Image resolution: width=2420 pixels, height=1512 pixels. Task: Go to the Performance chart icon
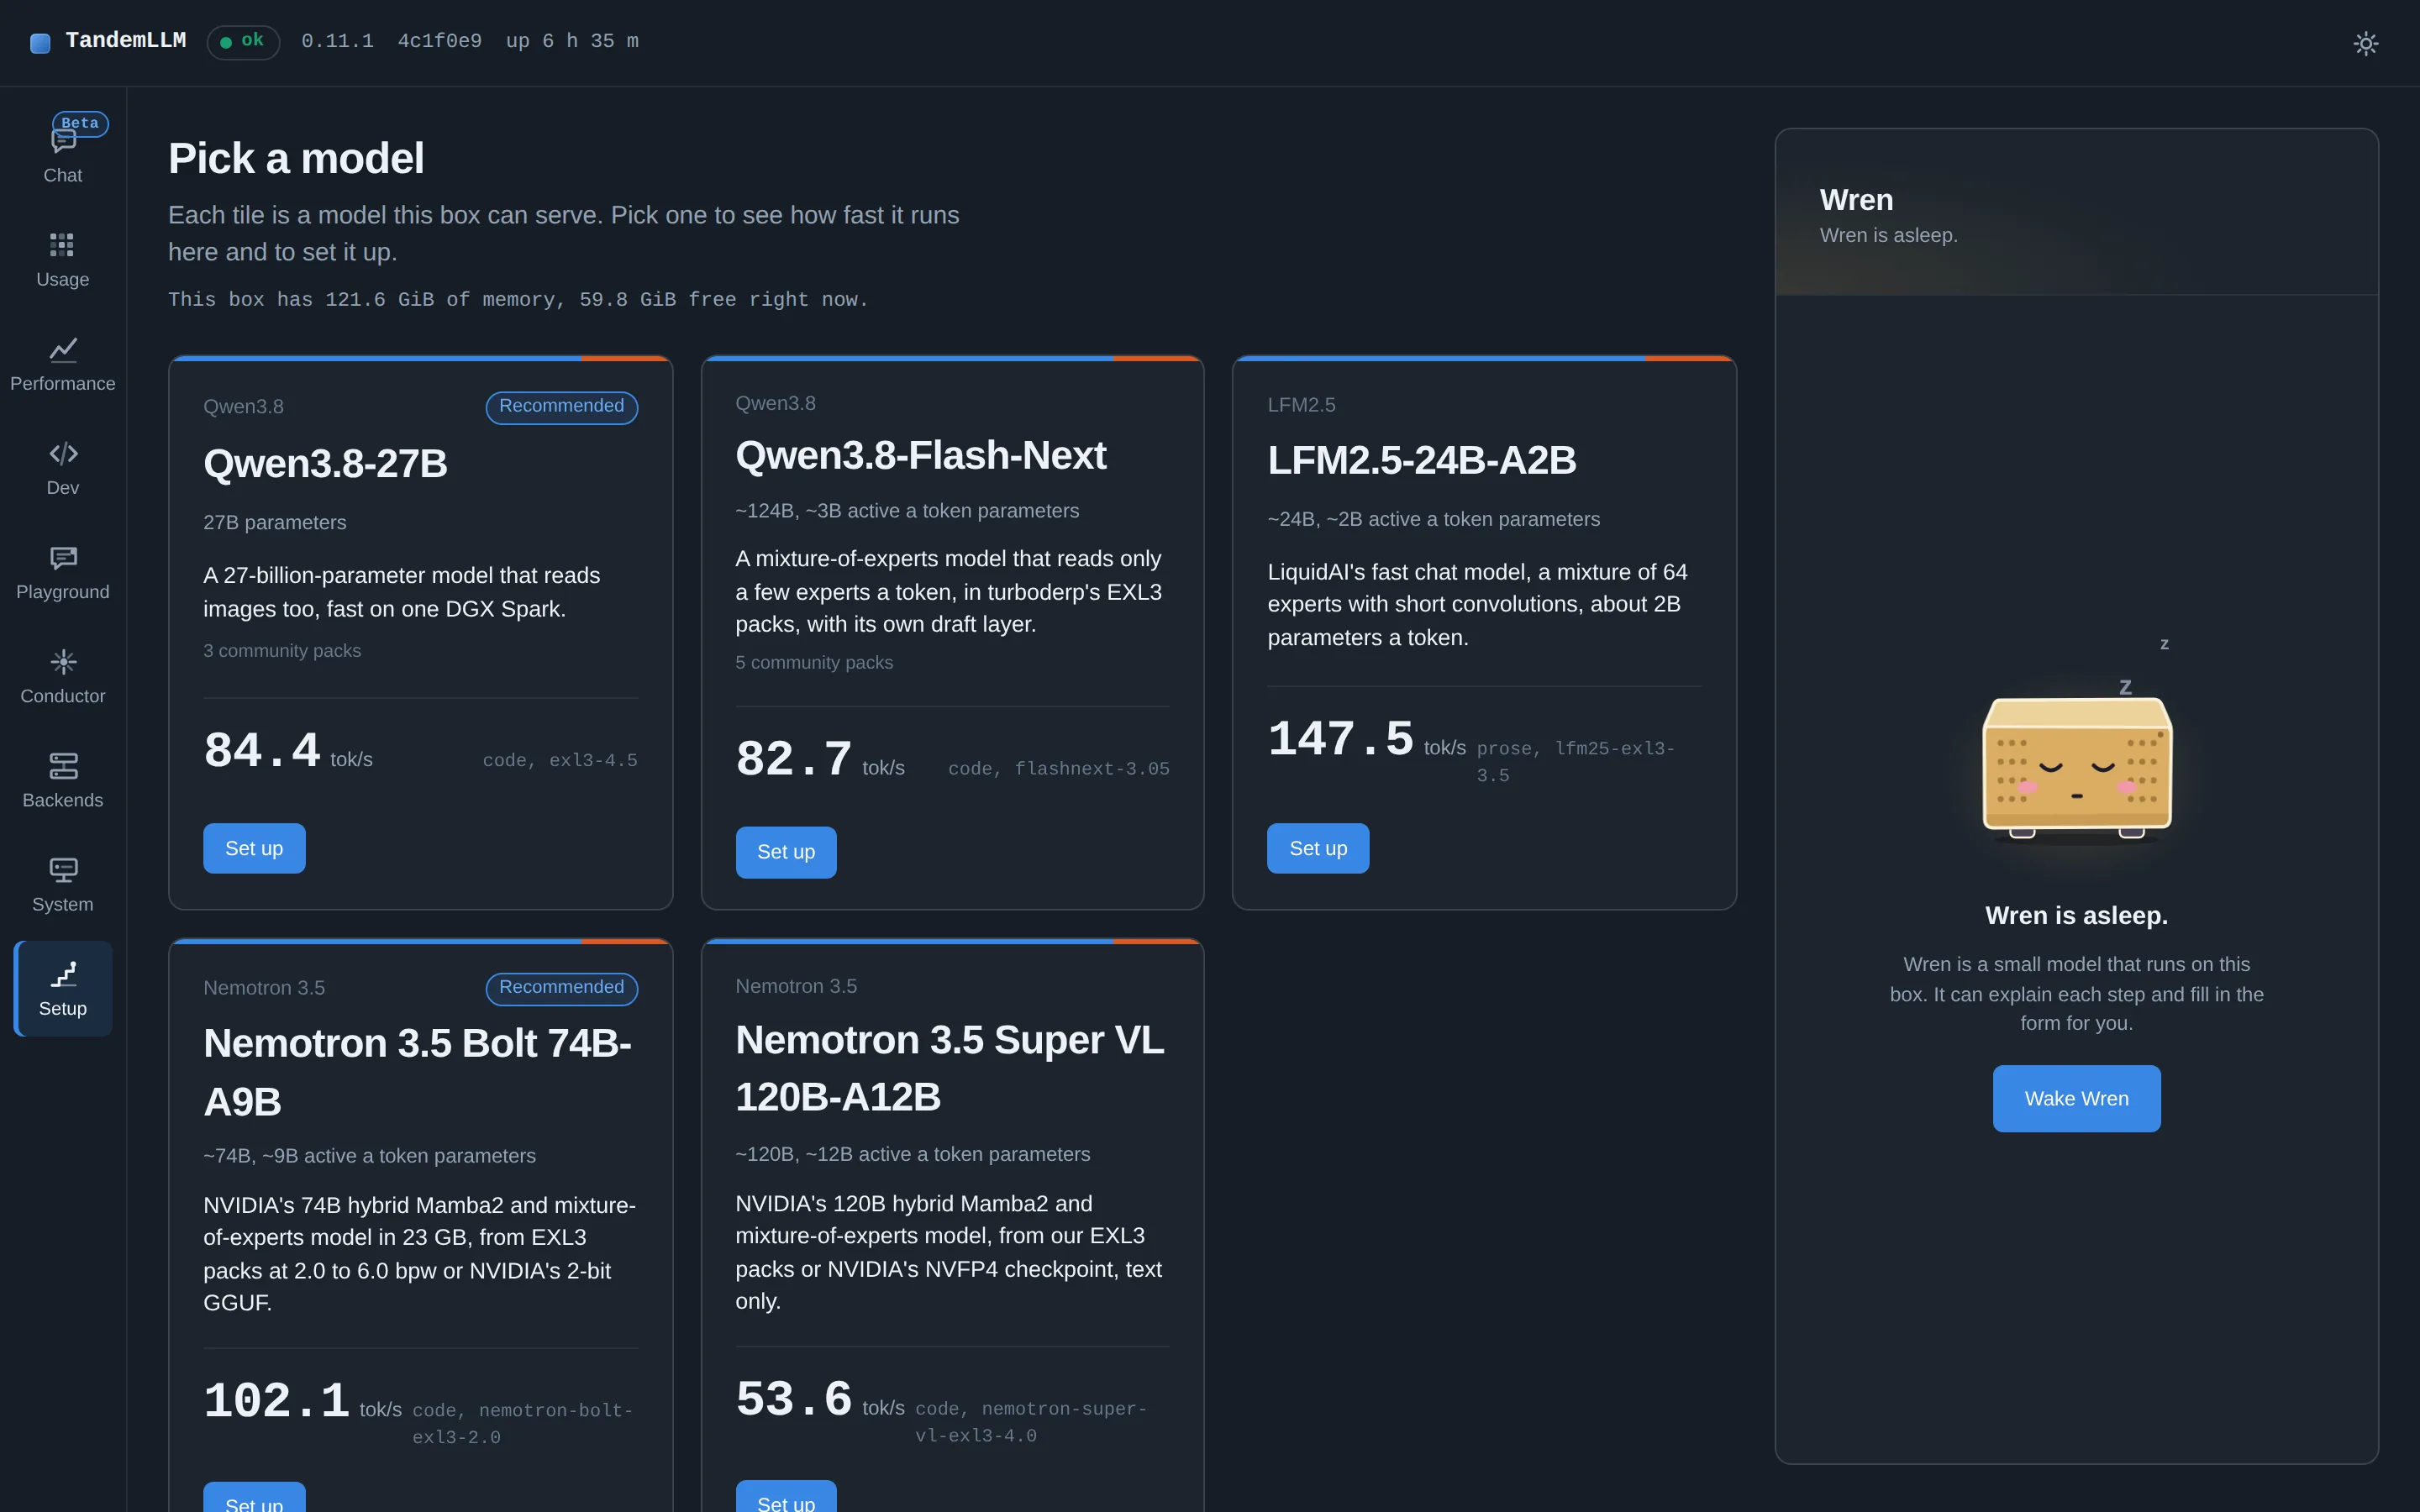pyautogui.click(x=63, y=349)
